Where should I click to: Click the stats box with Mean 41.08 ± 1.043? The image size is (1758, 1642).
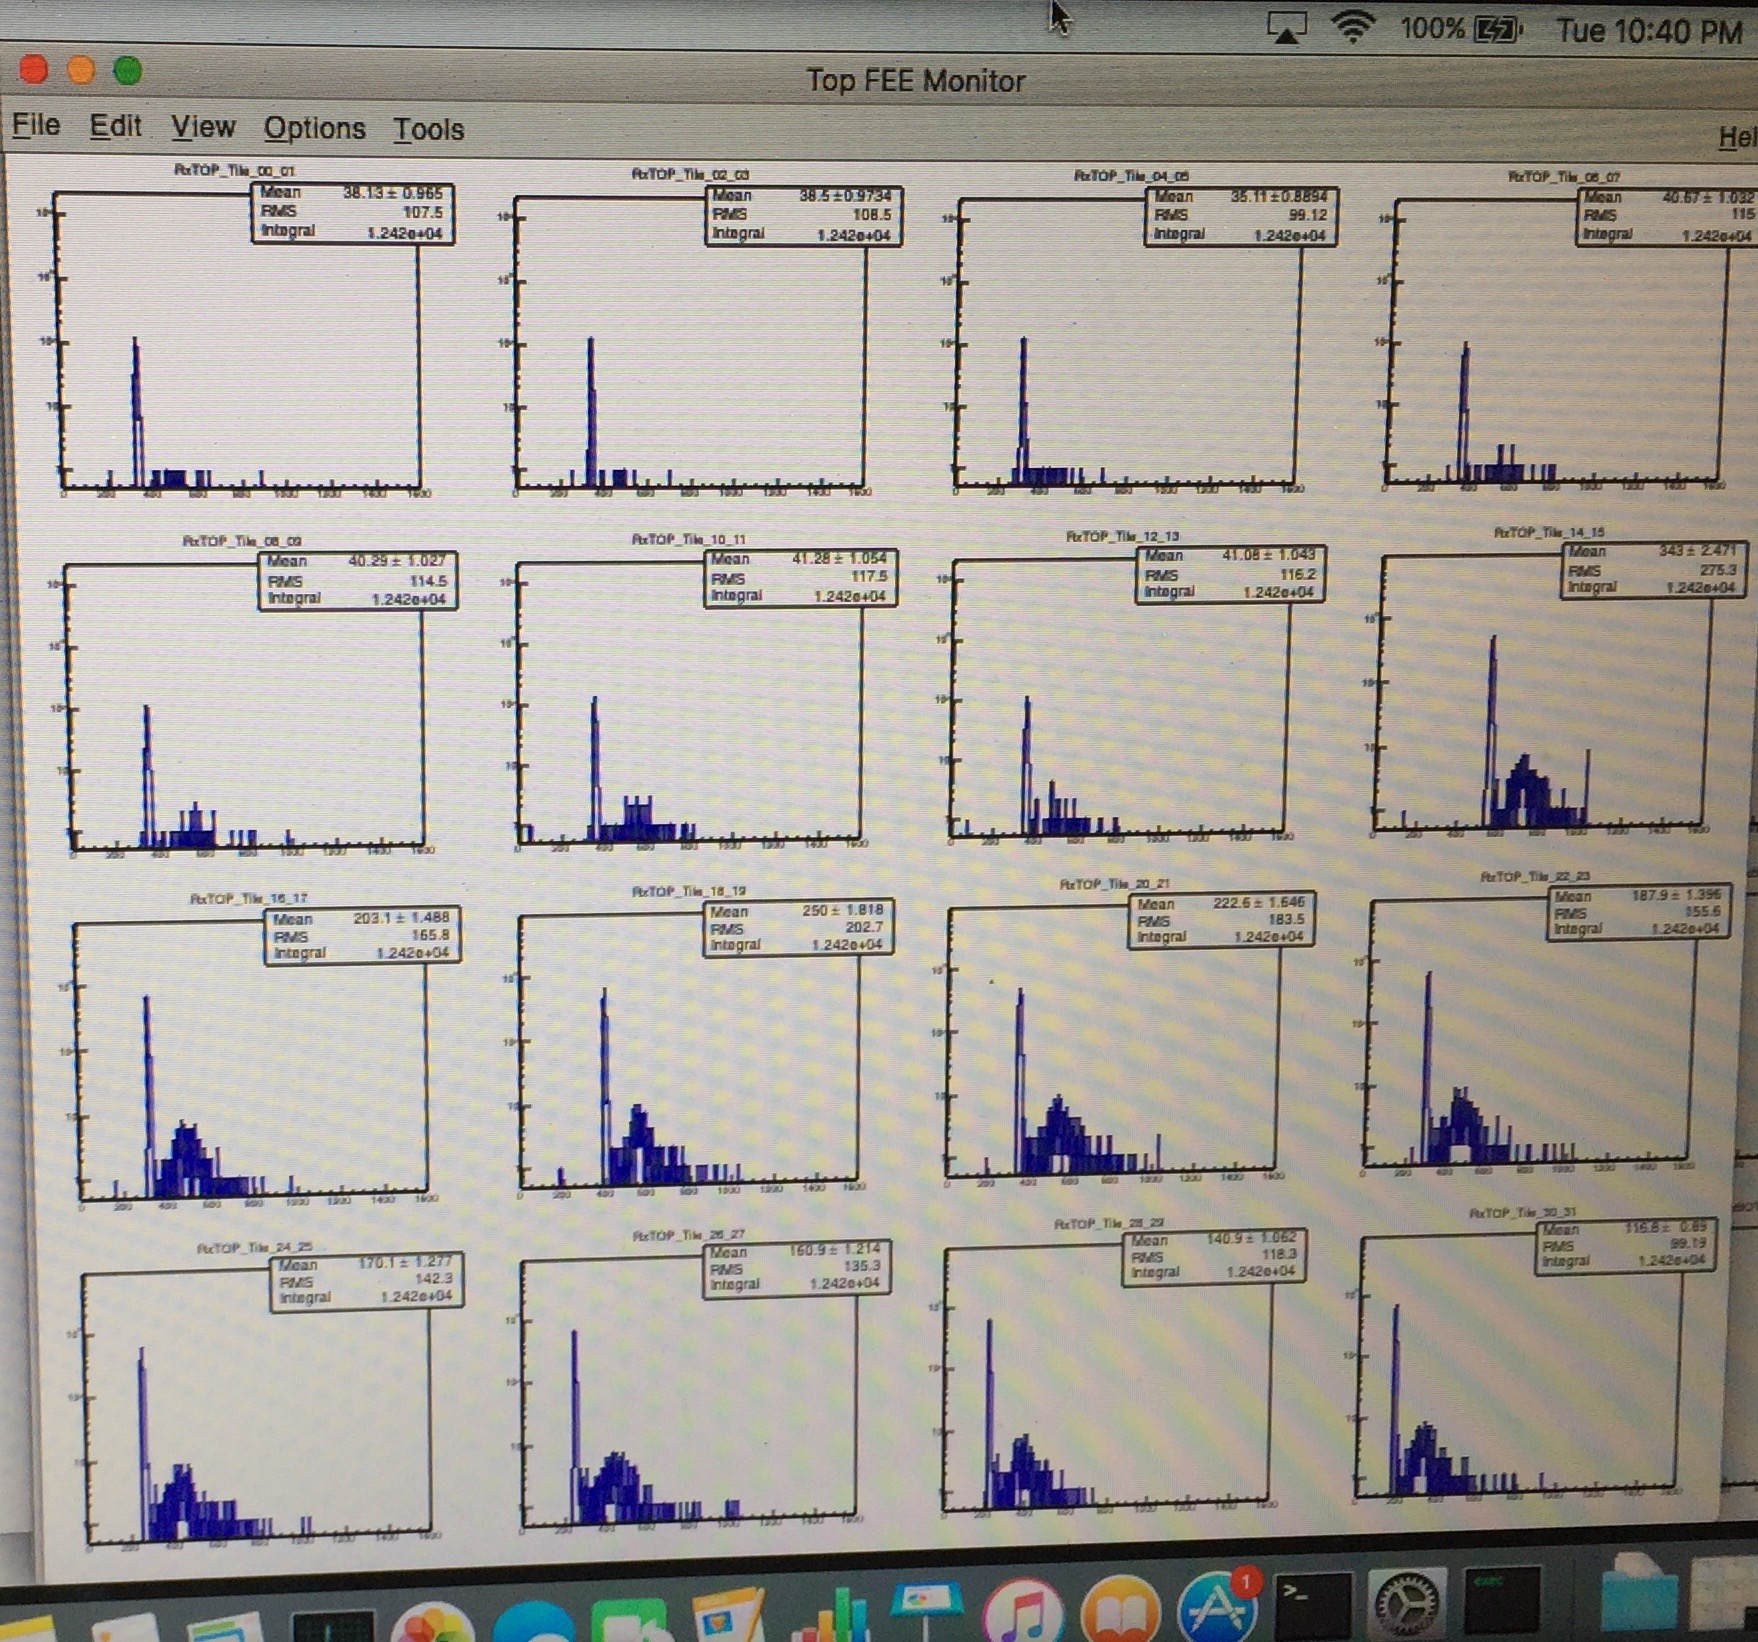(1232, 574)
